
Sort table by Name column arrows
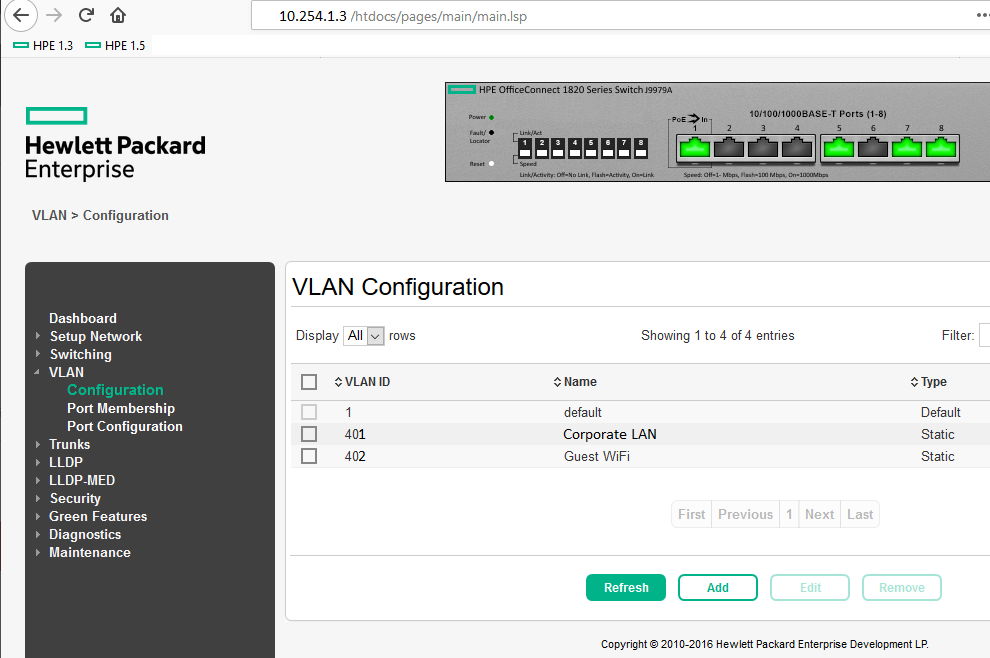click(557, 382)
